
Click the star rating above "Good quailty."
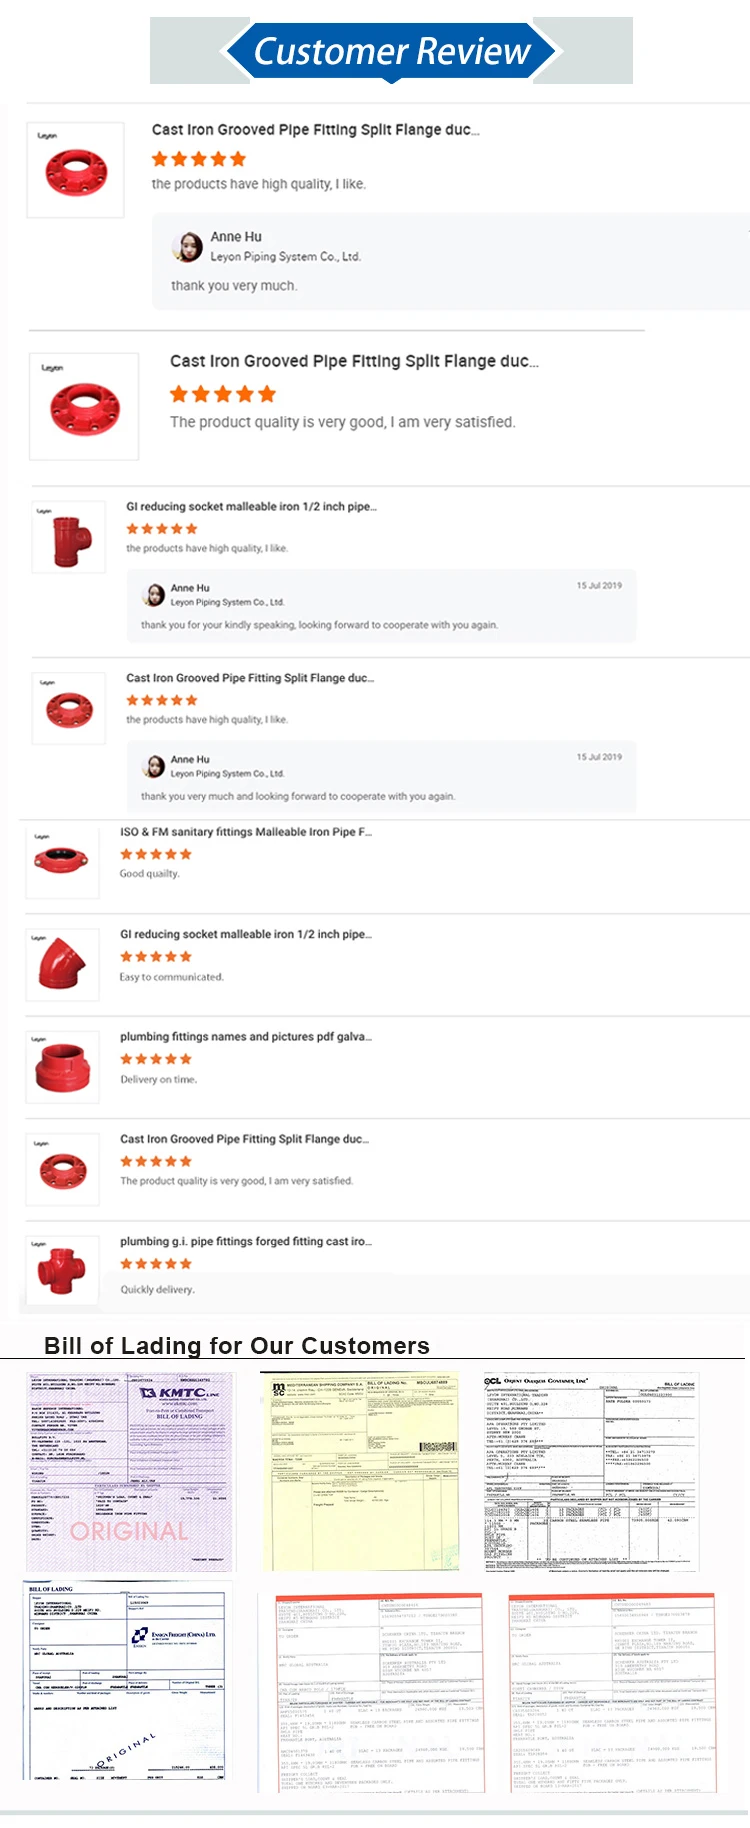pos(156,854)
